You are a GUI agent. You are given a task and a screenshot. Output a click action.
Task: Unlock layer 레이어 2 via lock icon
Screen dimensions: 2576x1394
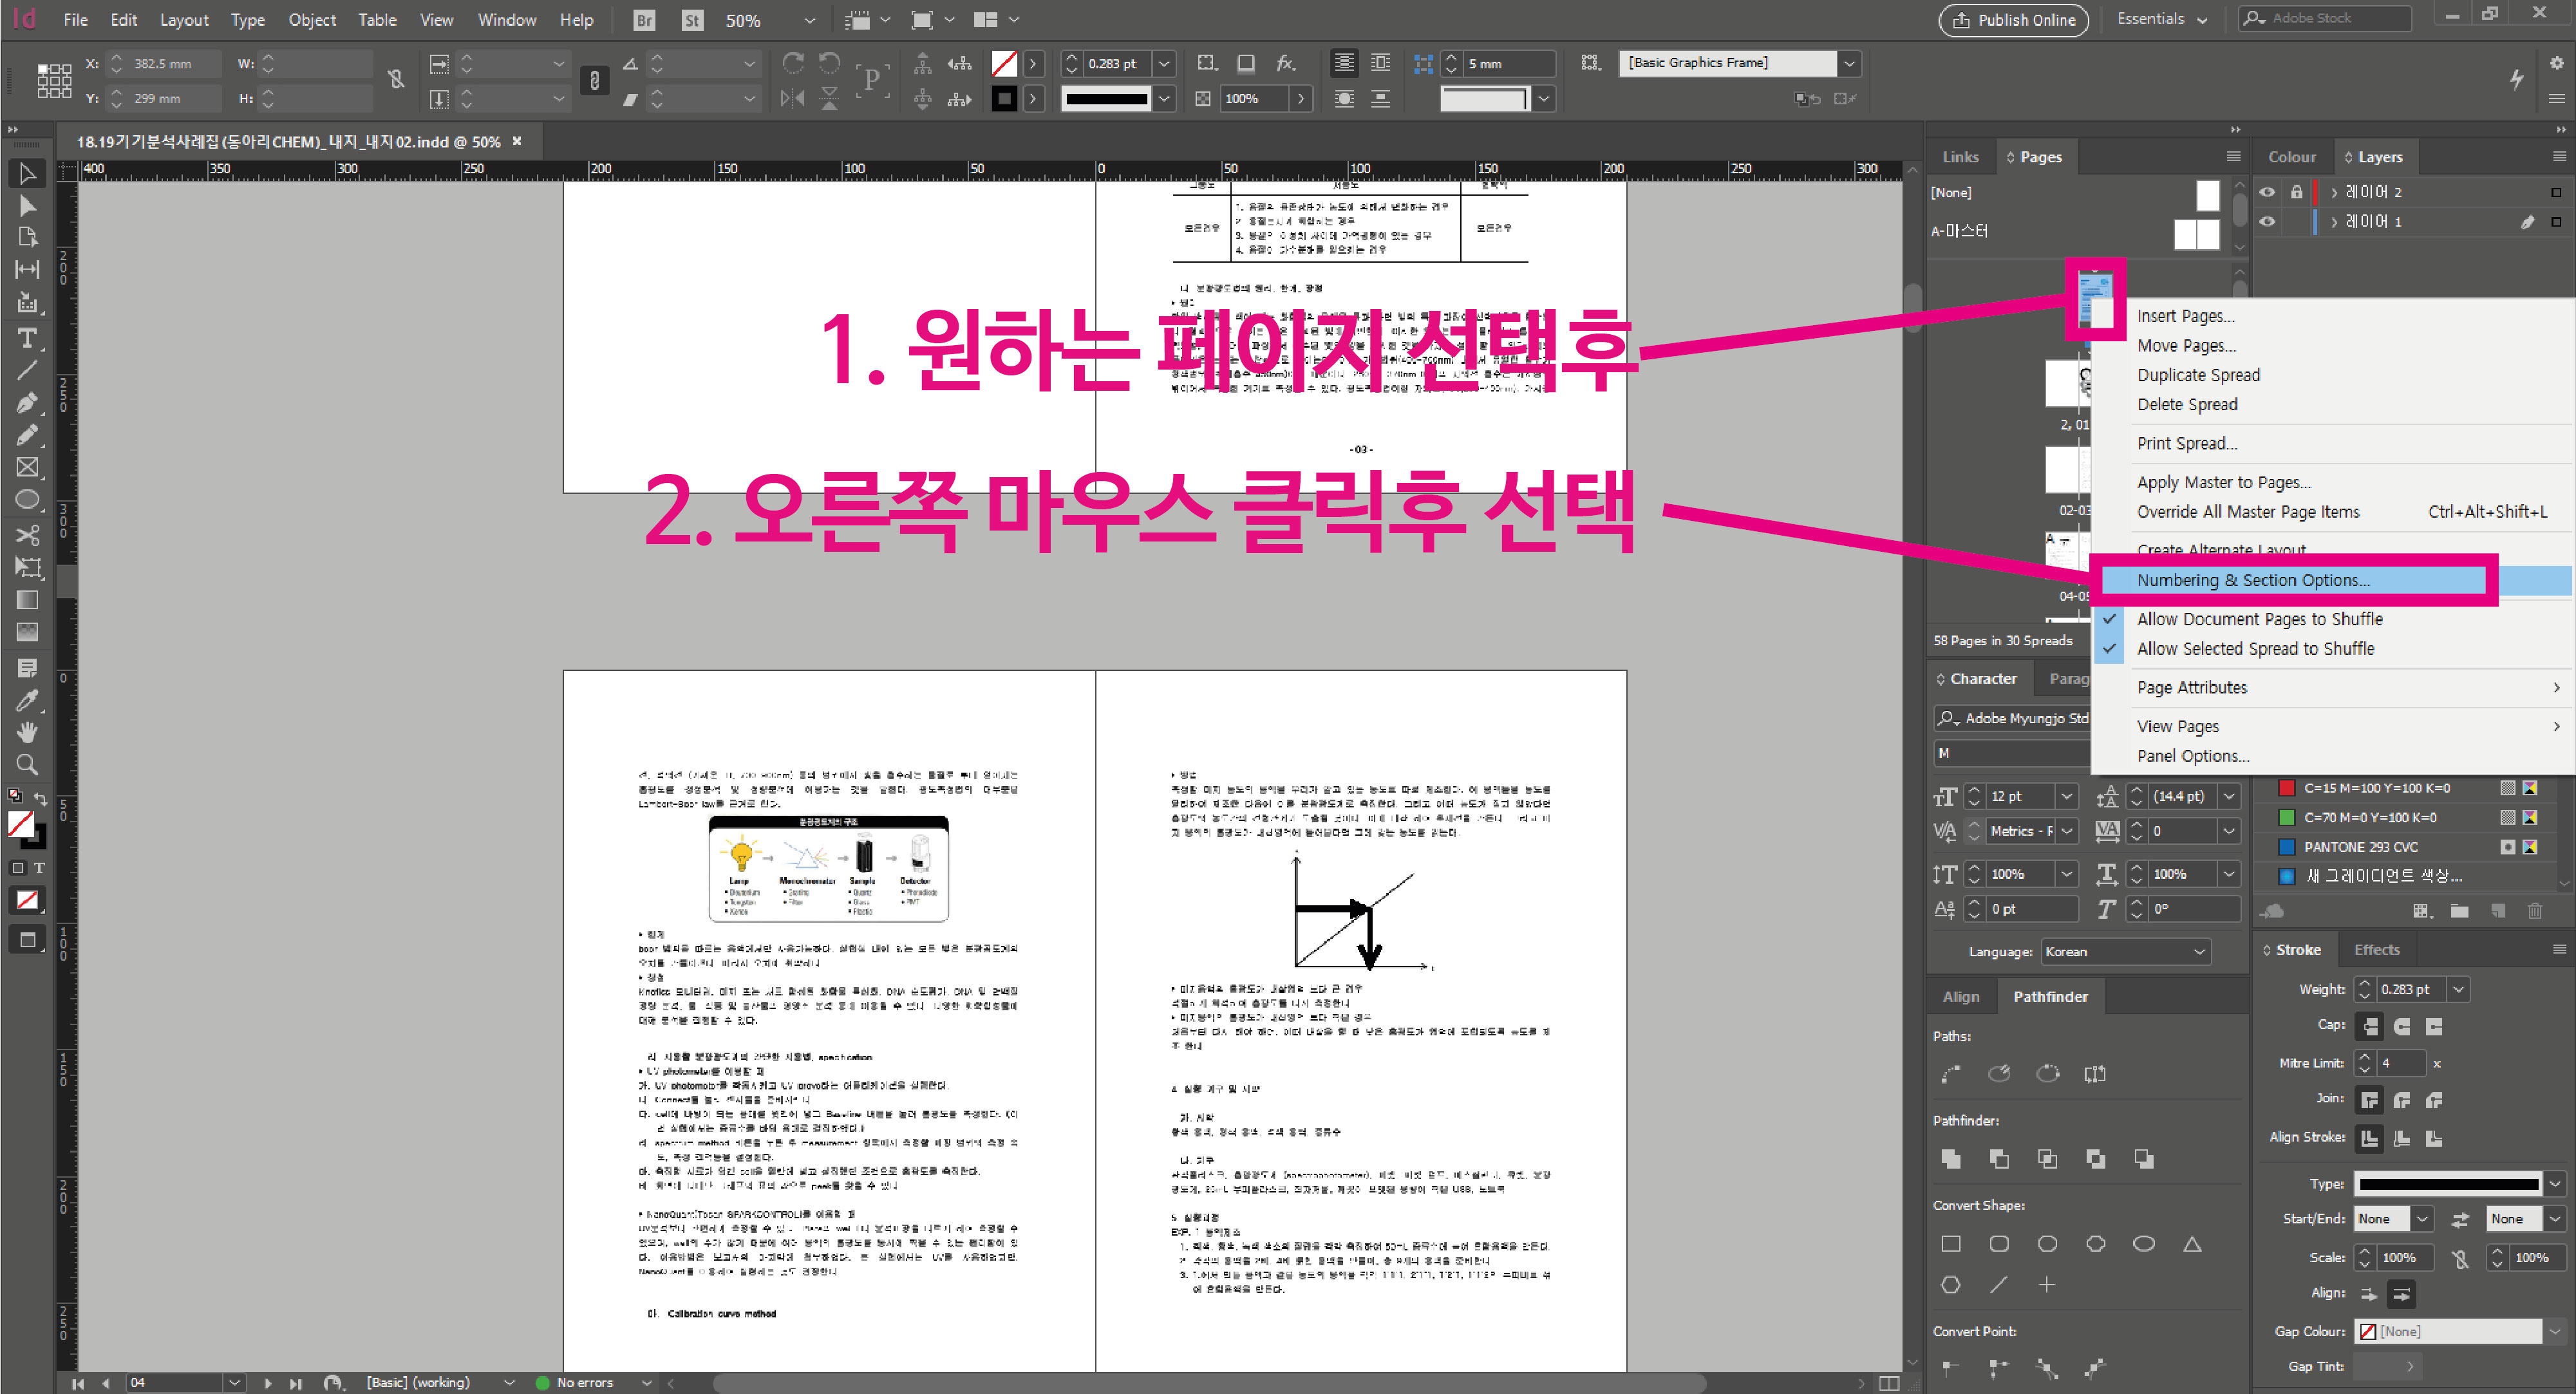click(x=2296, y=192)
